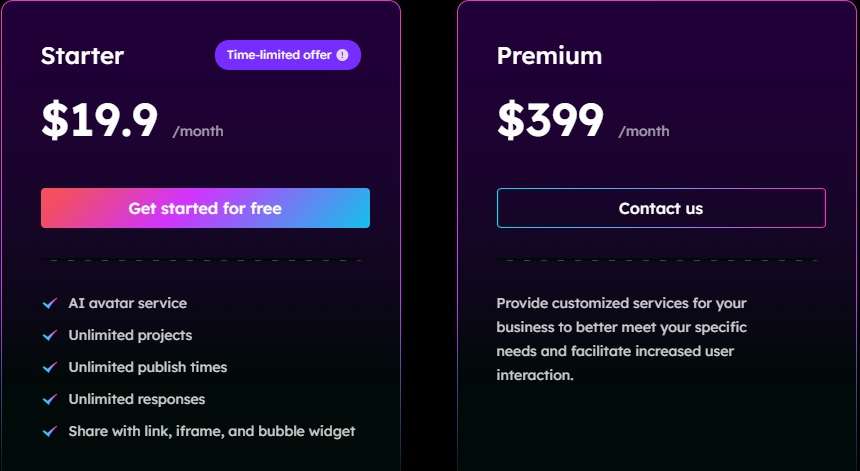This screenshot has height=471, width=860.
Task: Click the AI avatar service feature text
Action: (128, 303)
